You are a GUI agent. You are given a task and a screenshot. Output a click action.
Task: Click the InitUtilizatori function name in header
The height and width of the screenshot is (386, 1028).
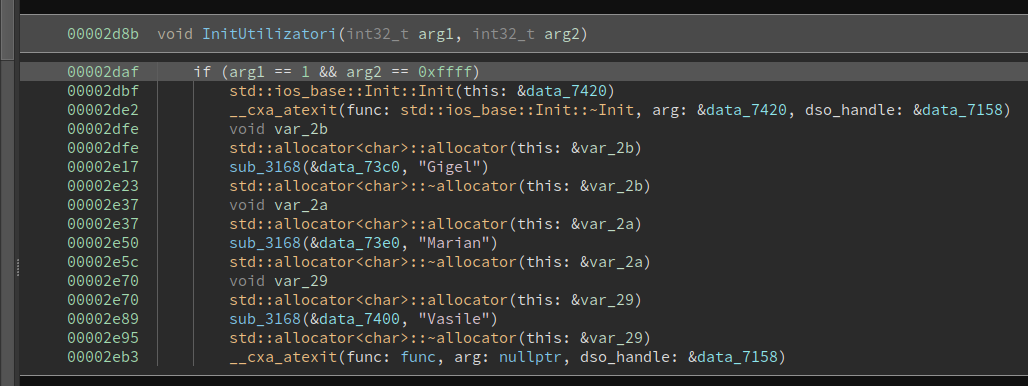pos(269,33)
